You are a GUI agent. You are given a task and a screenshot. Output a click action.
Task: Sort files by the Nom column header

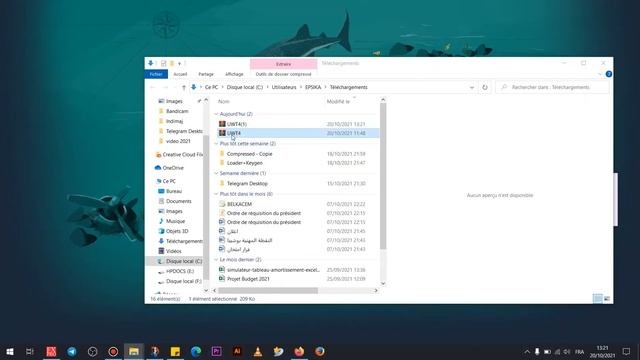[224, 101]
